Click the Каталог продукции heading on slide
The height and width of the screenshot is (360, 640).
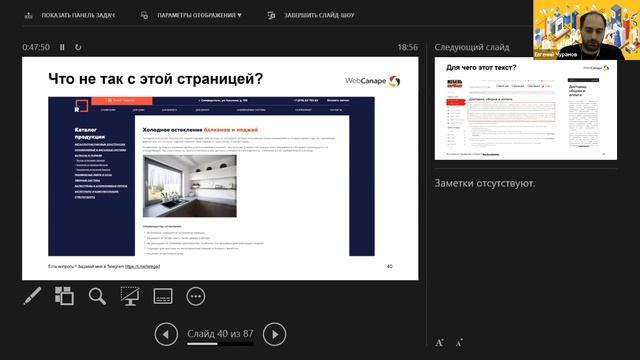point(90,133)
